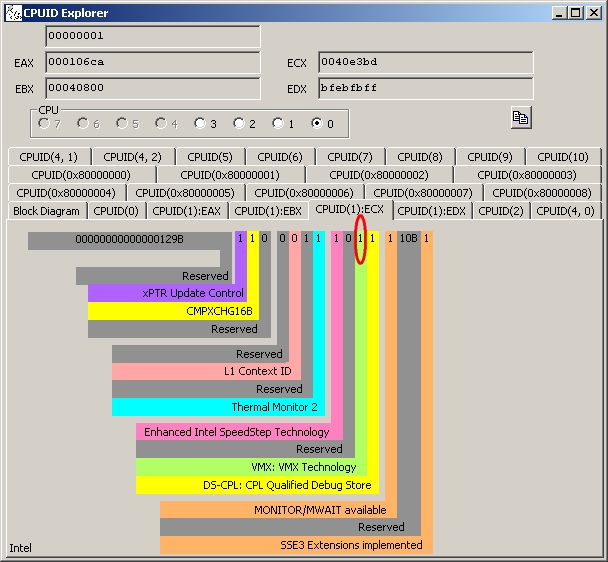Open the CPUID(0x80000008) tab
This screenshot has height=562, width=608.
(542, 193)
